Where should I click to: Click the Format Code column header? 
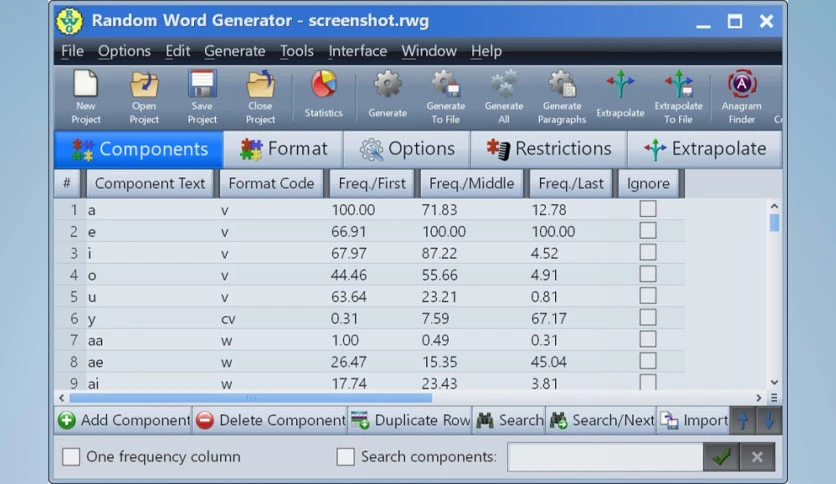(271, 183)
